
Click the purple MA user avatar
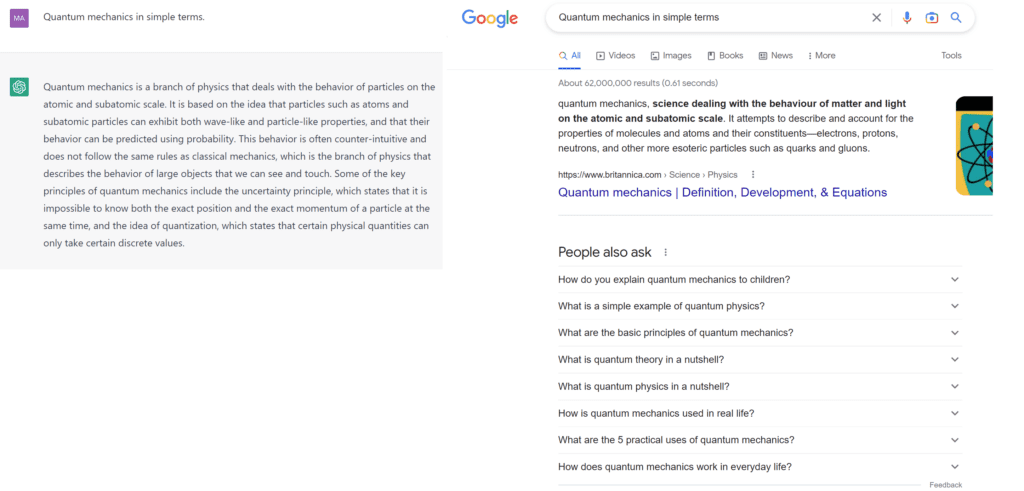pos(19,18)
